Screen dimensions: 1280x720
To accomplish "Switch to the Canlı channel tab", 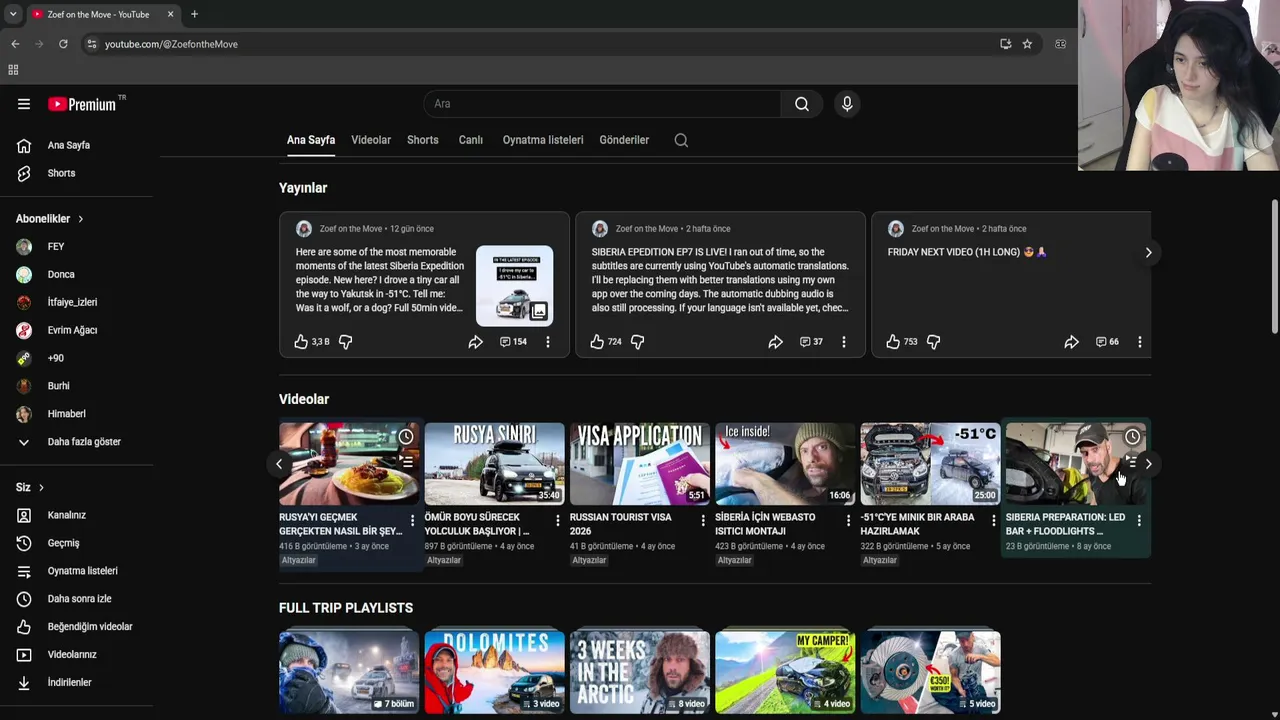I will (471, 140).
